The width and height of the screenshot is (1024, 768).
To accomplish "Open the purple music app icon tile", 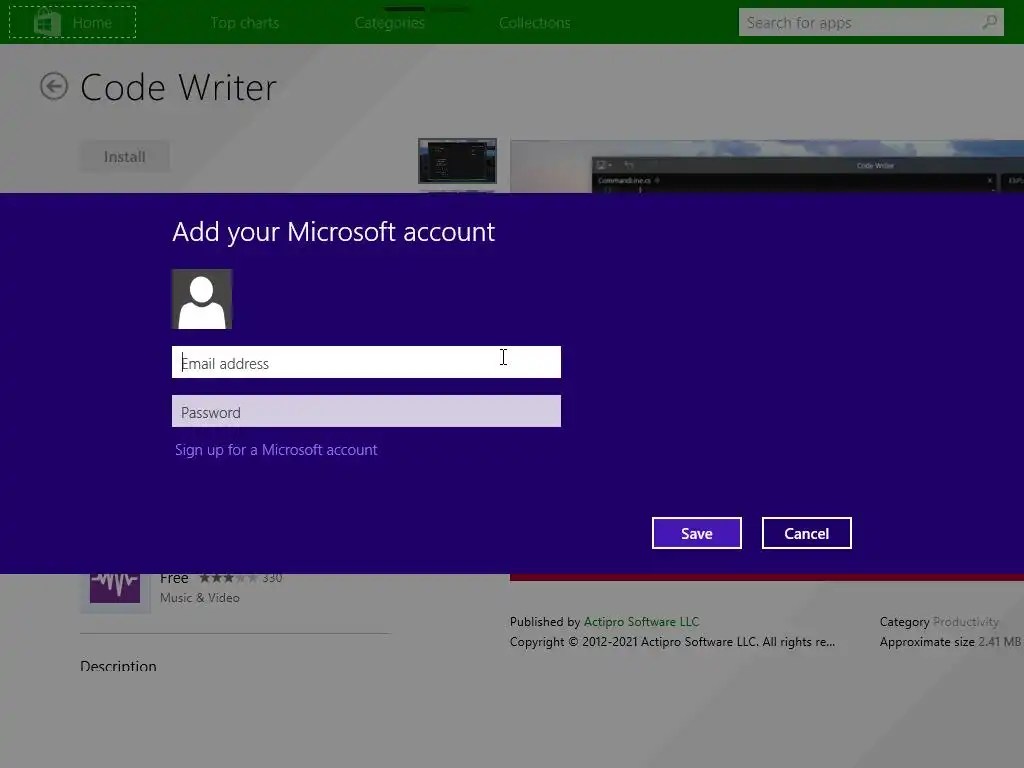I will (x=115, y=588).
